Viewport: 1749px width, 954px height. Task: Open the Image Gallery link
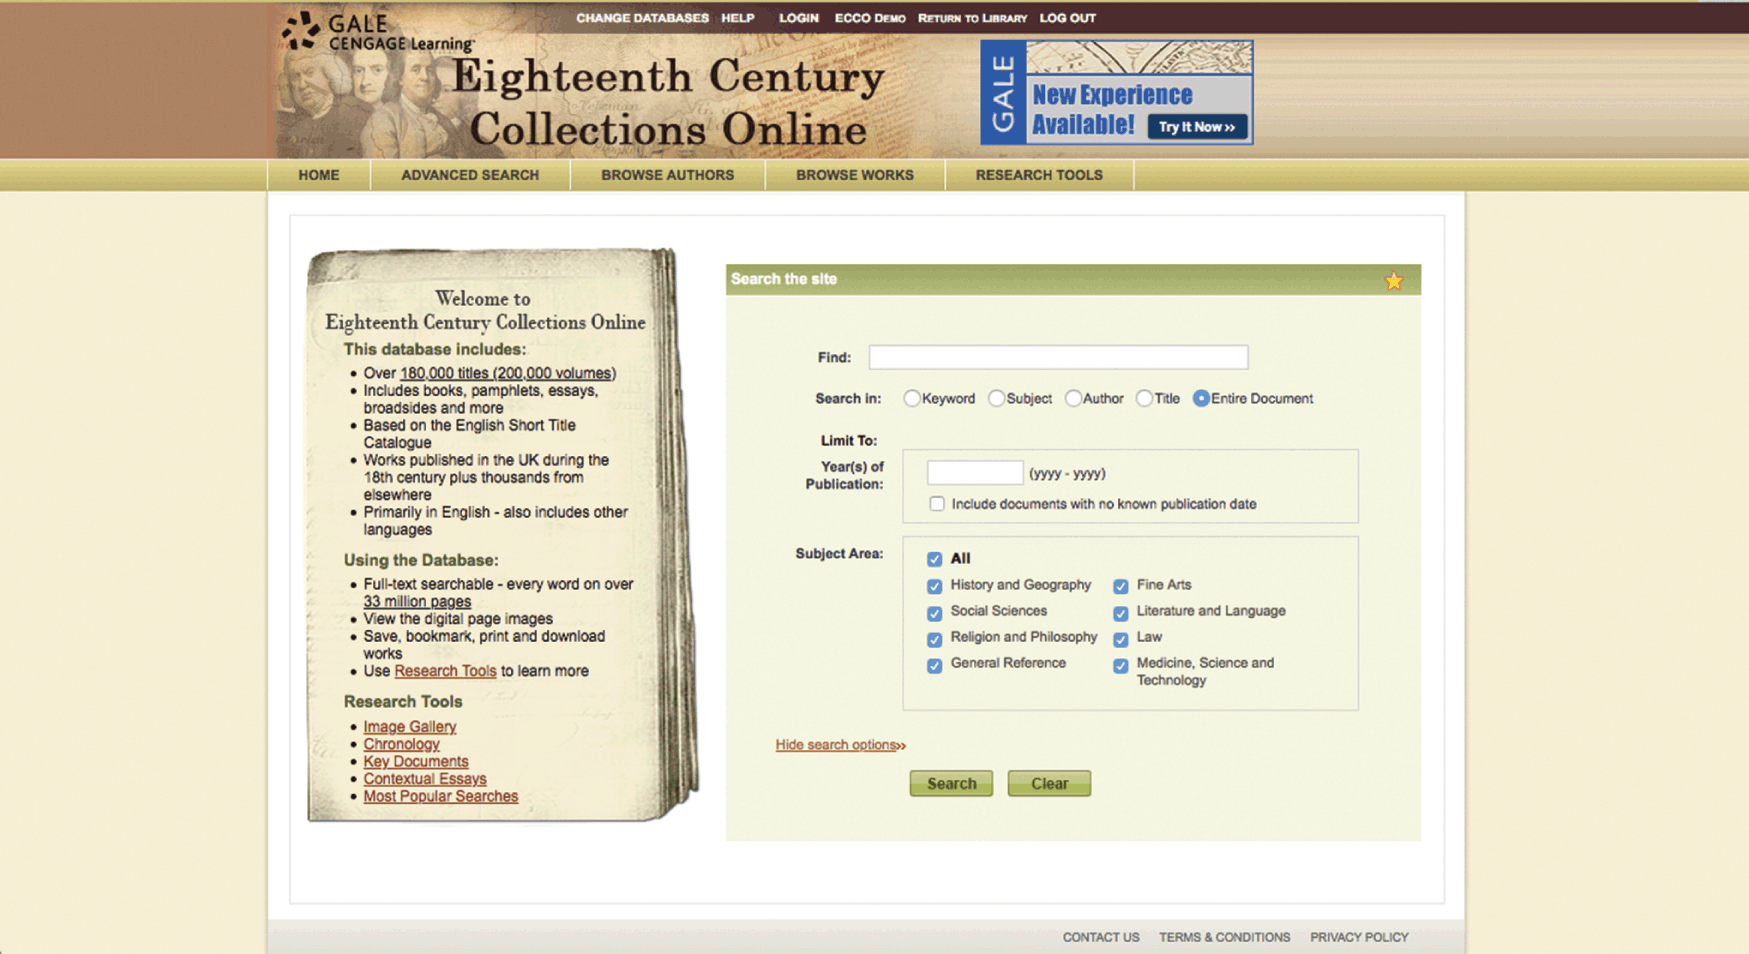pos(409,727)
